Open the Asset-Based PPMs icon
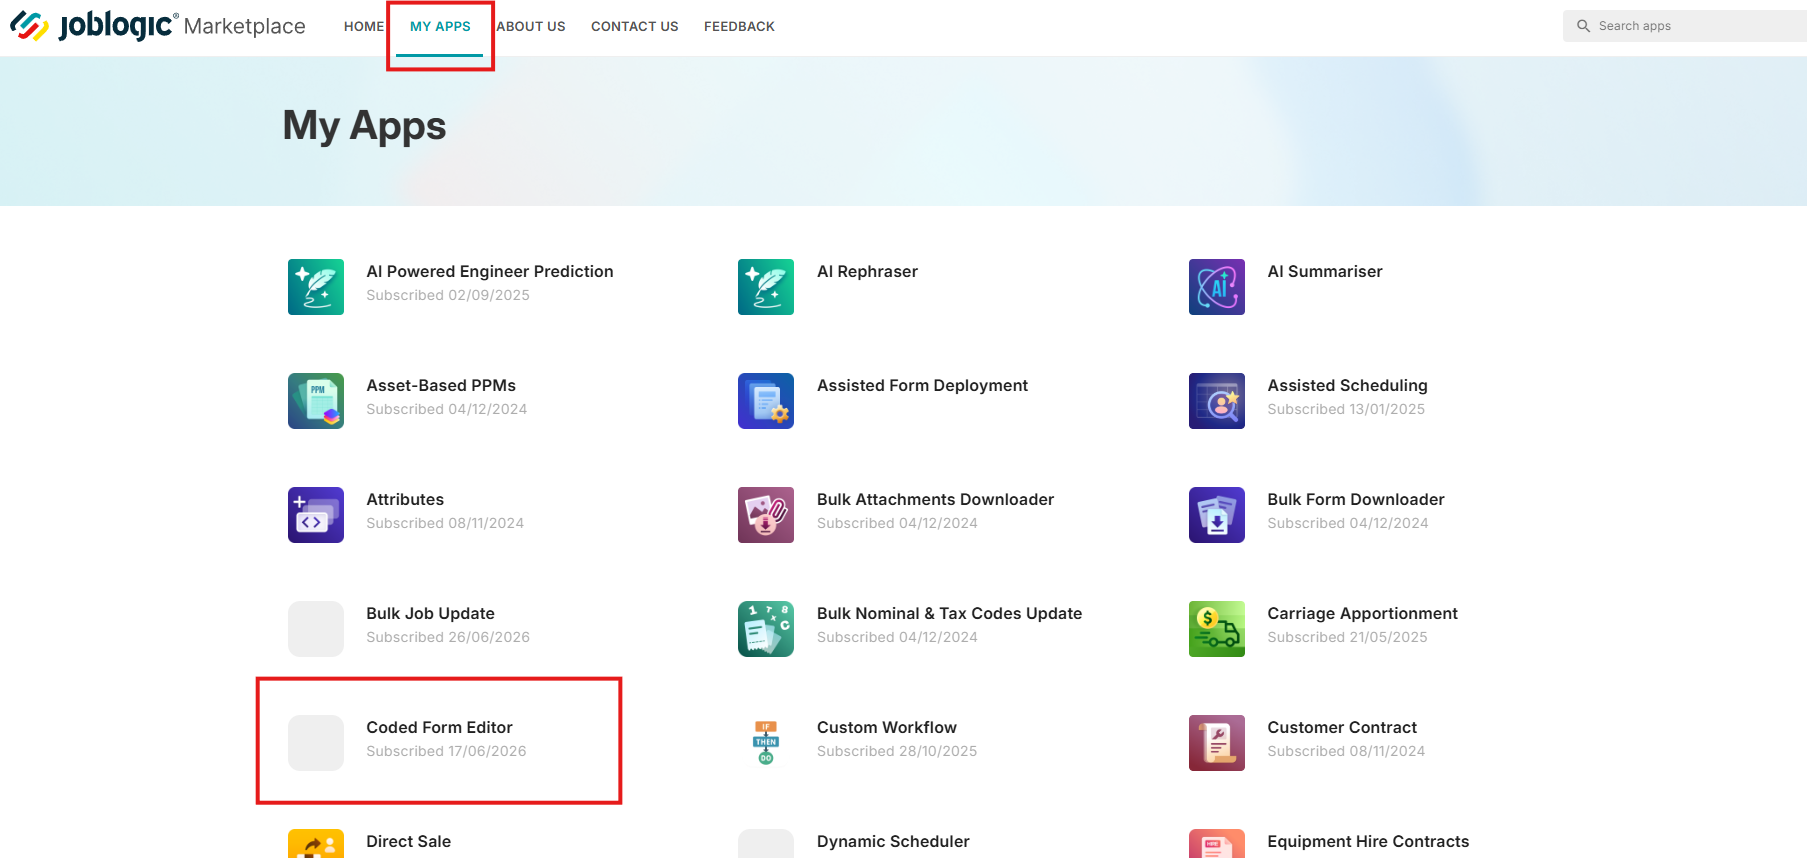1807x858 pixels. pos(316,401)
